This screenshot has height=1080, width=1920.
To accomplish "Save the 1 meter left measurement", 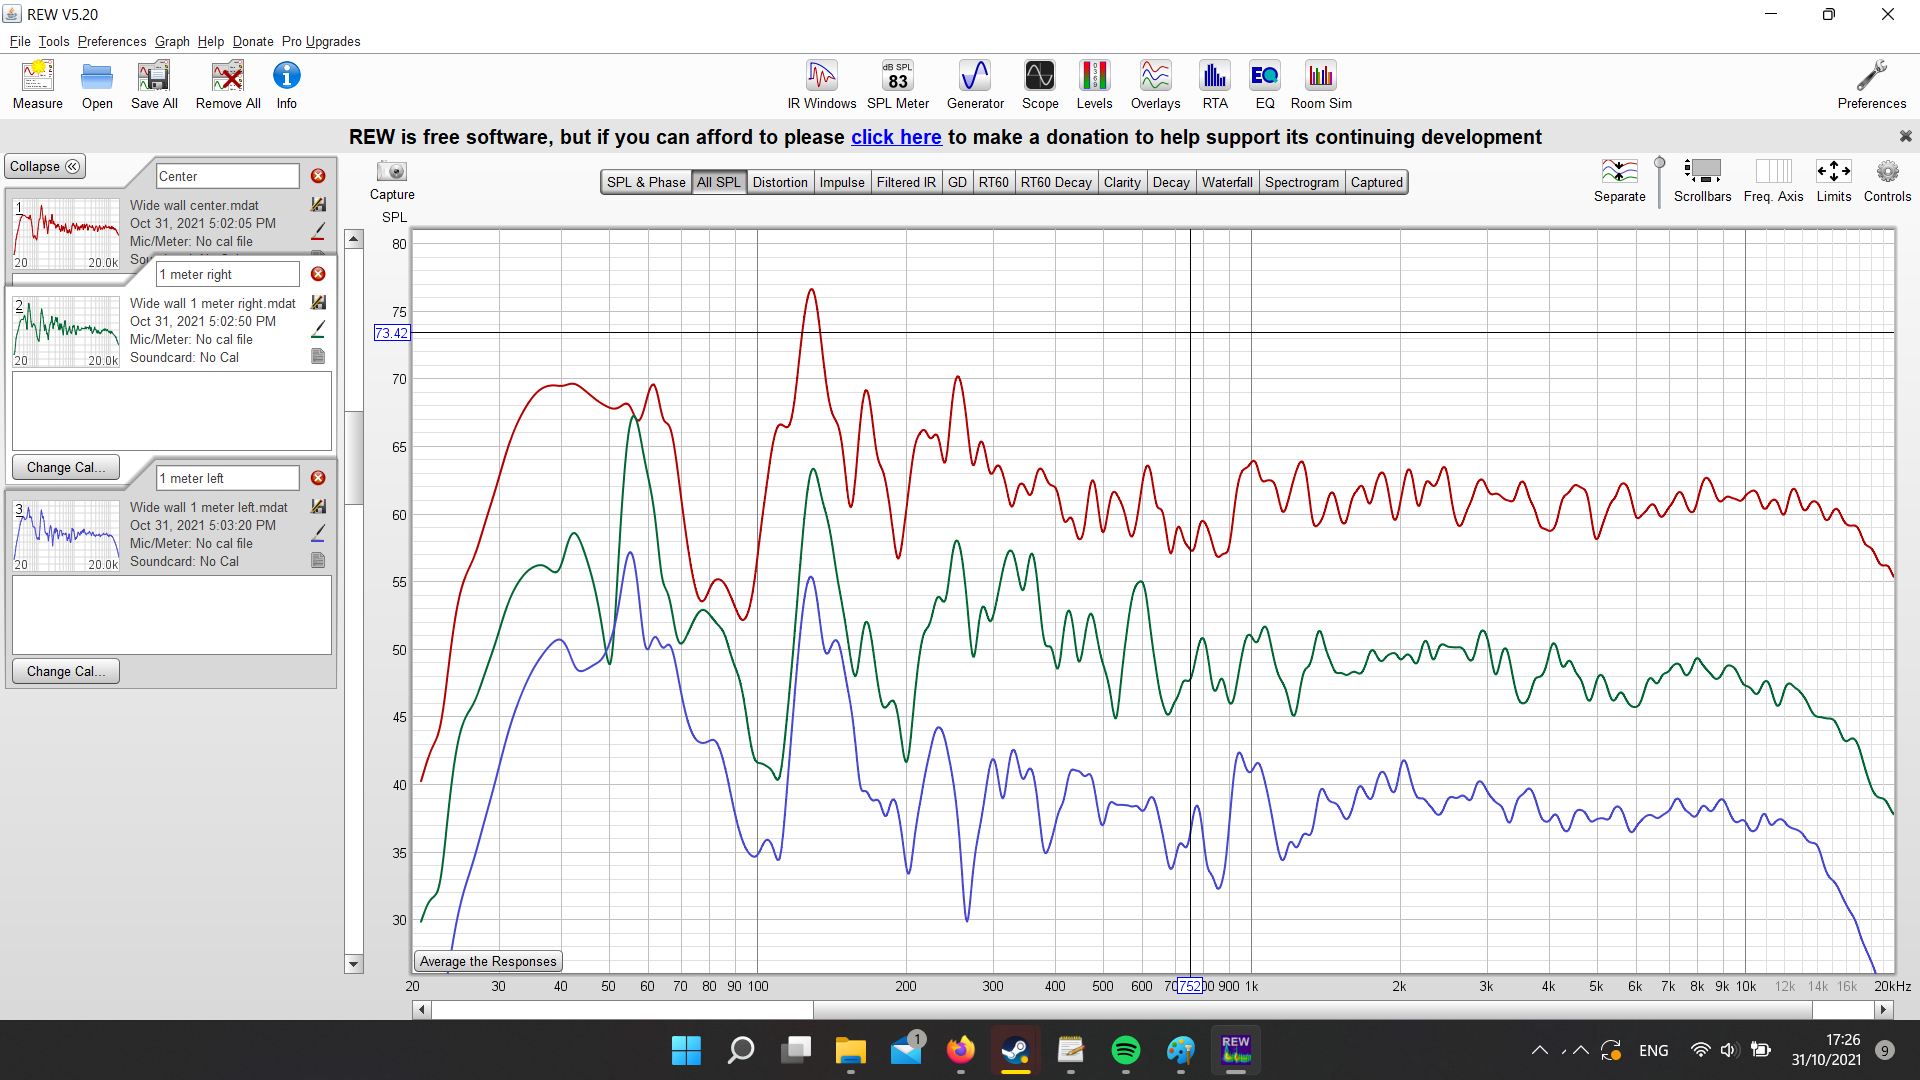I will [x=318, y=506].
